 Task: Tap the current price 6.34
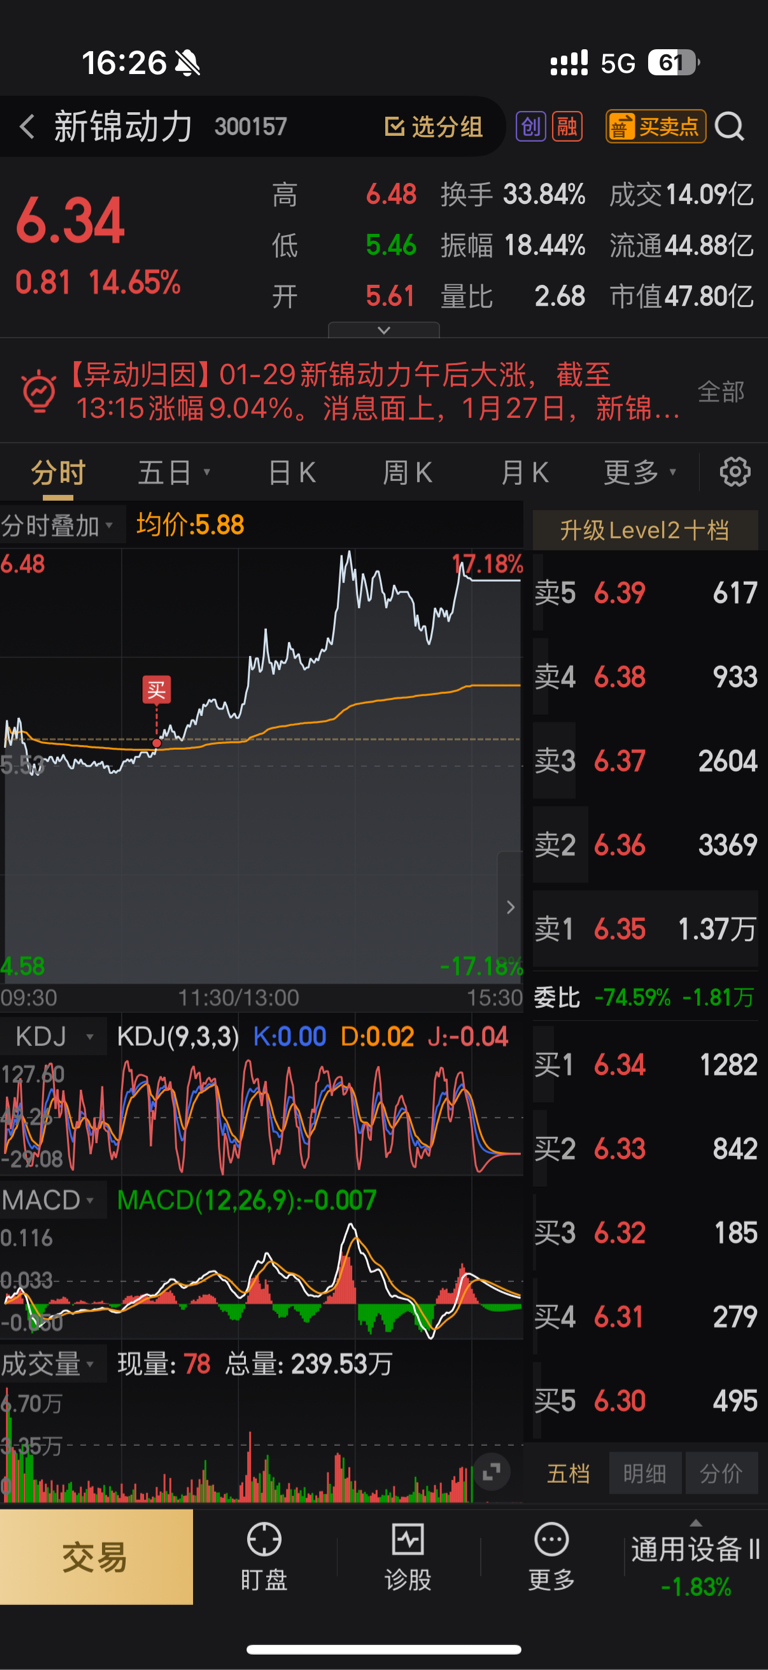click(x=70, y=221)
